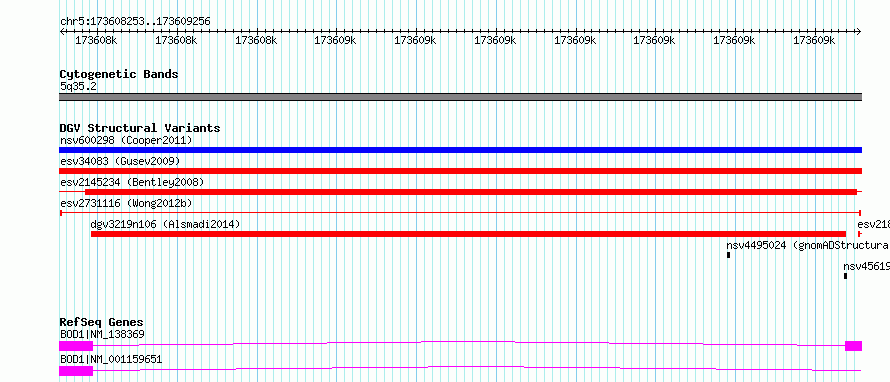Click the small black nsv4495024 variant marker

tap(728, 255)
